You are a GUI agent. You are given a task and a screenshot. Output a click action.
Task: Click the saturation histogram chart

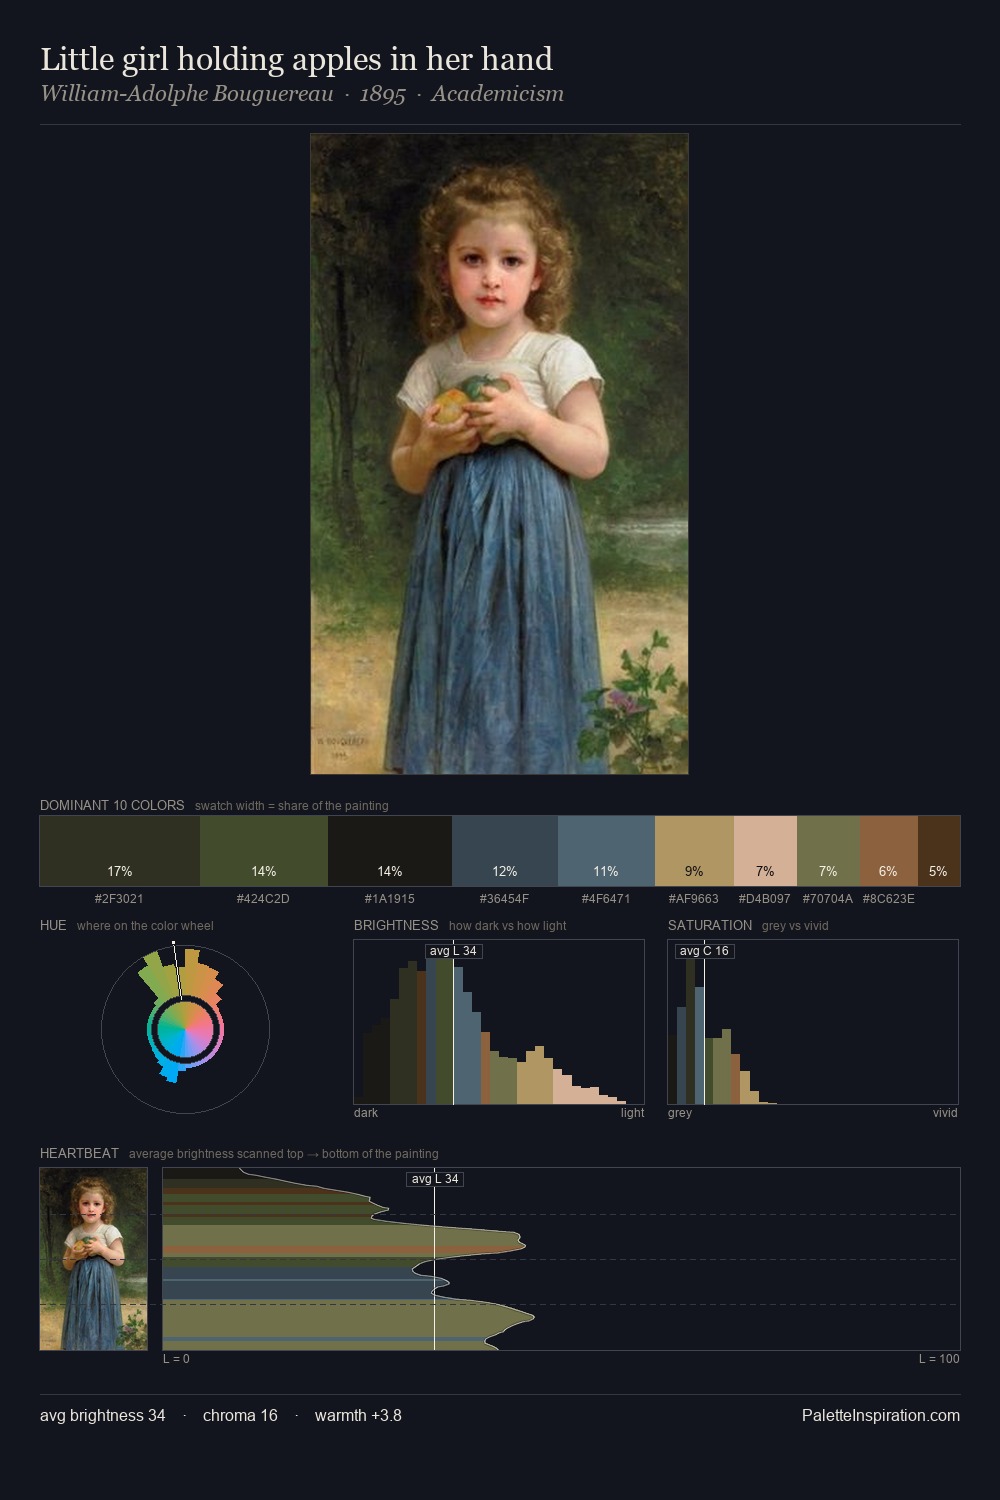click(x=813, y=1022)
